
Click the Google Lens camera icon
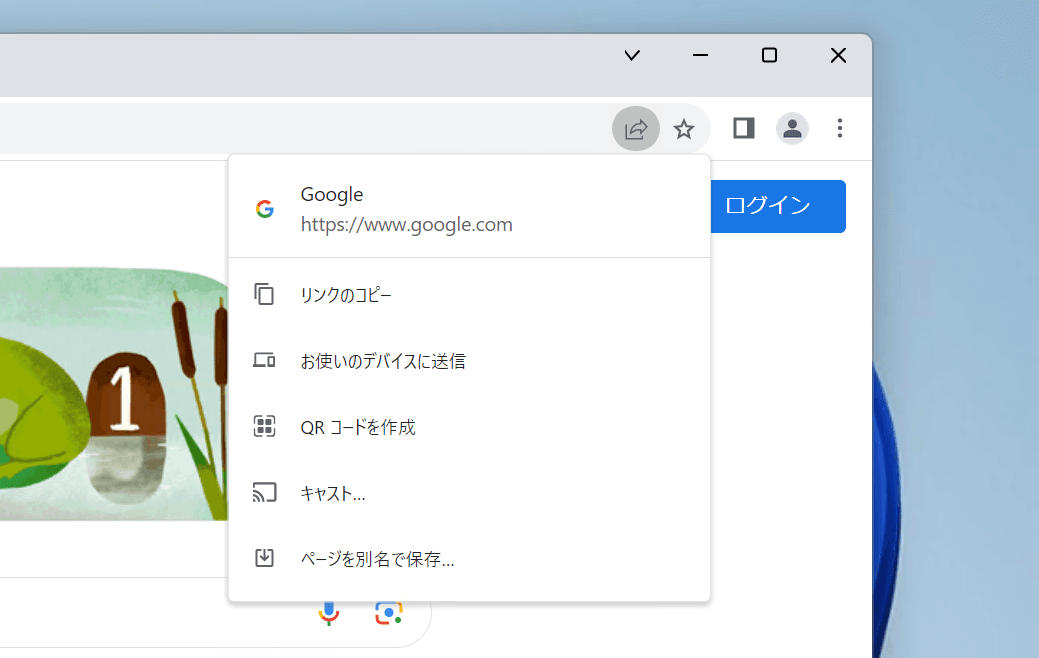(x=389, y=614)
